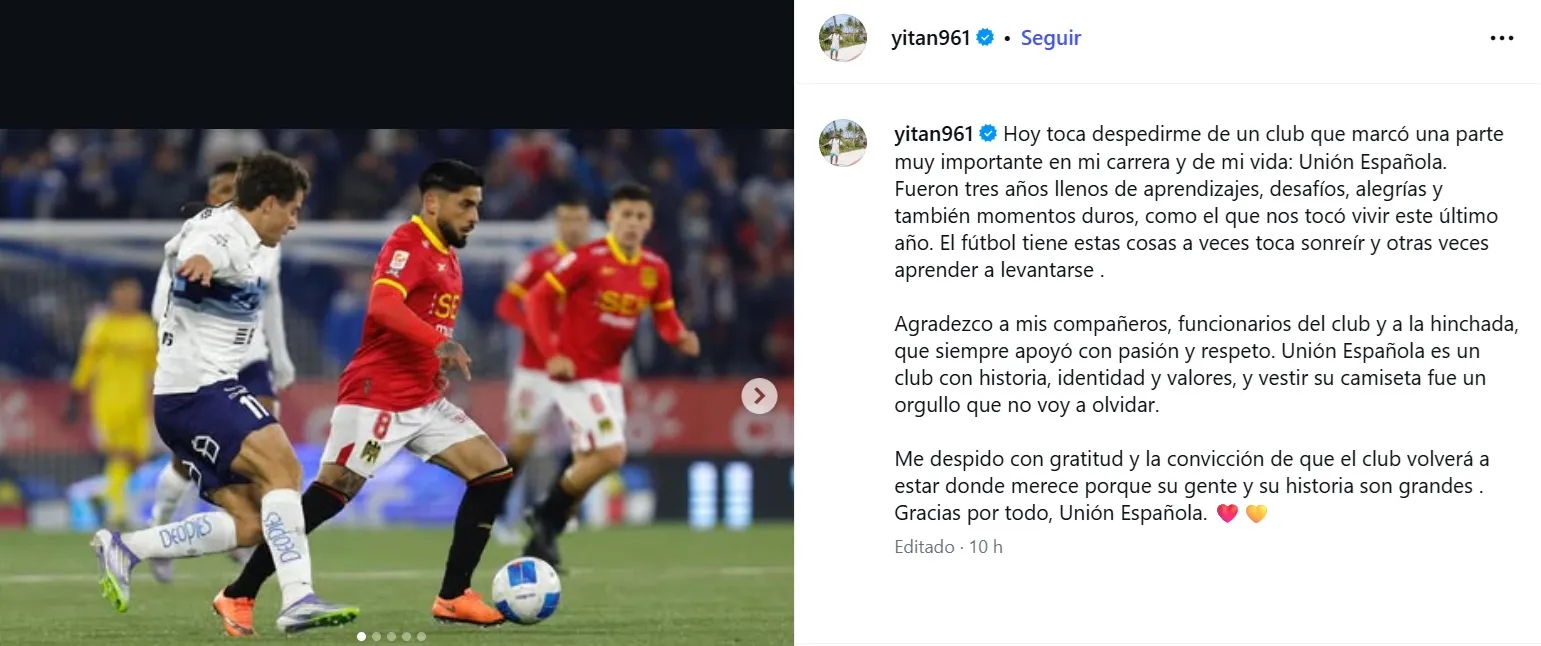Click the next photo arrow on the image
1541x646 pixels.
[x=759, y=396]
